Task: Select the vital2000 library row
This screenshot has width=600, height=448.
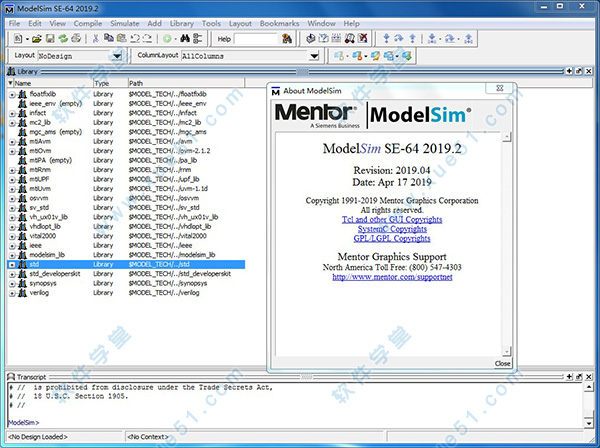Action: click(126, 236)
